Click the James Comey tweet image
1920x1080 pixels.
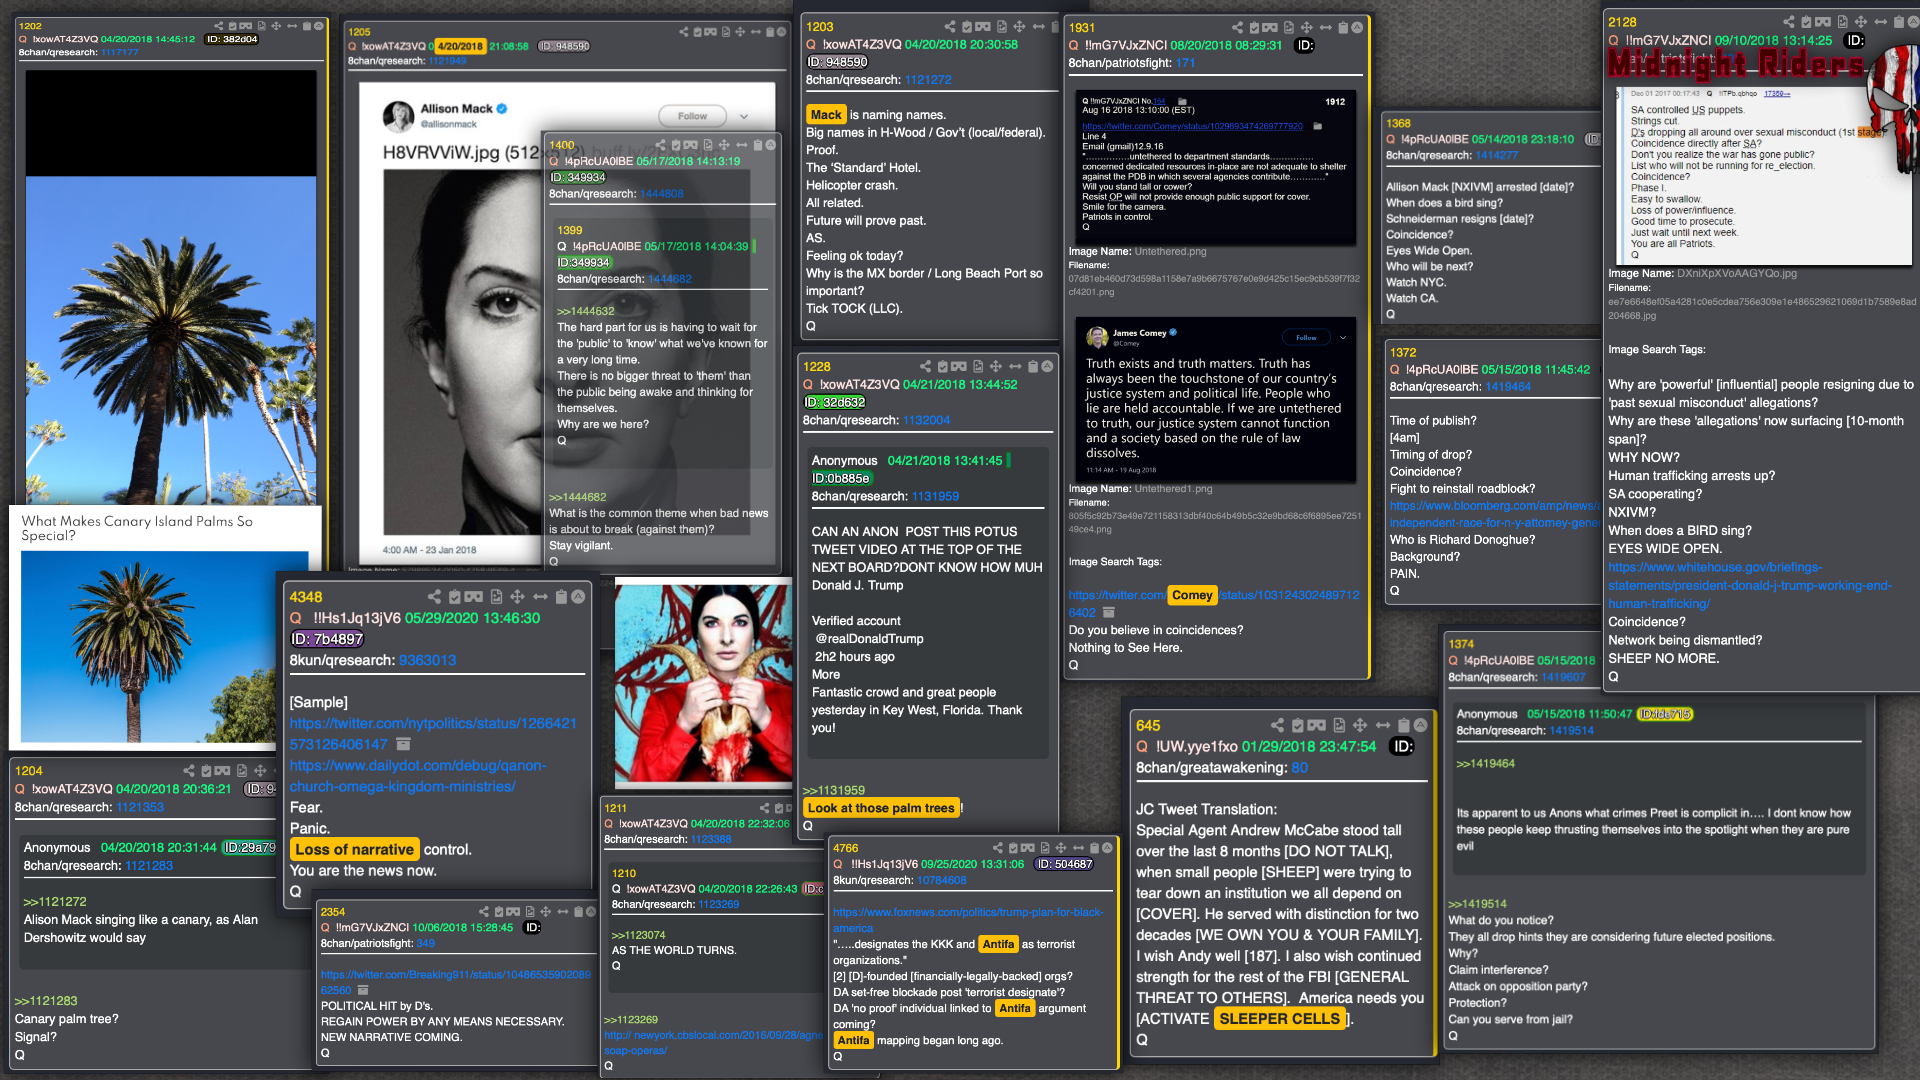[1216, 398]
